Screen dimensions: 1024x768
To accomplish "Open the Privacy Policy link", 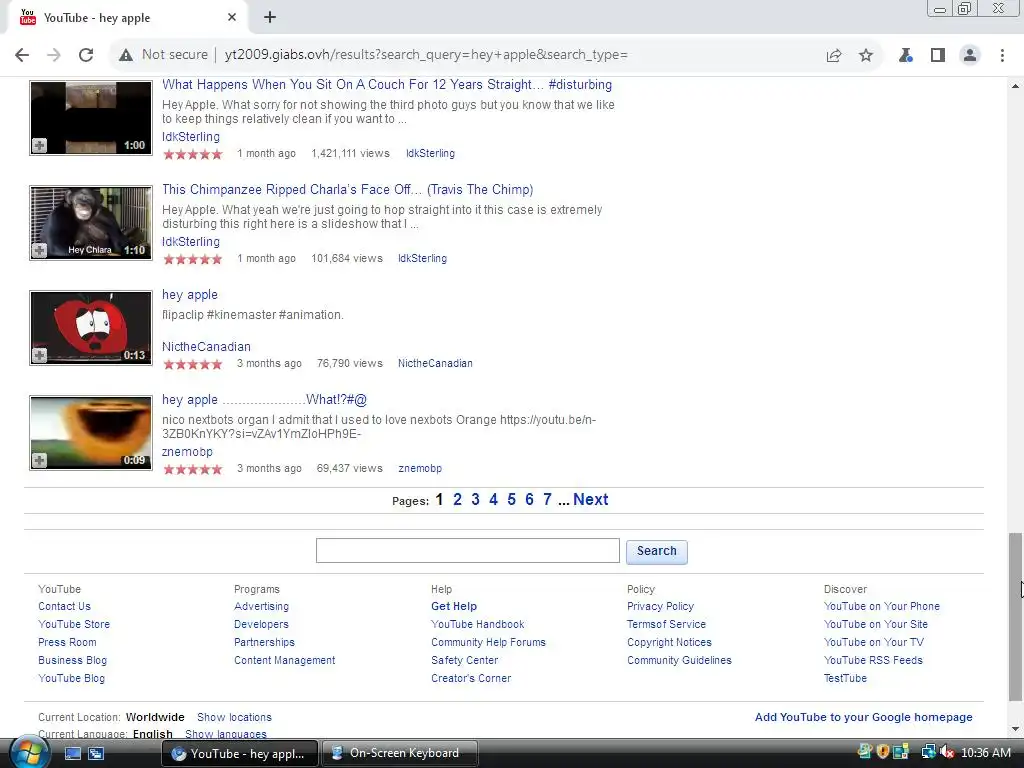I will coord(660,606).
